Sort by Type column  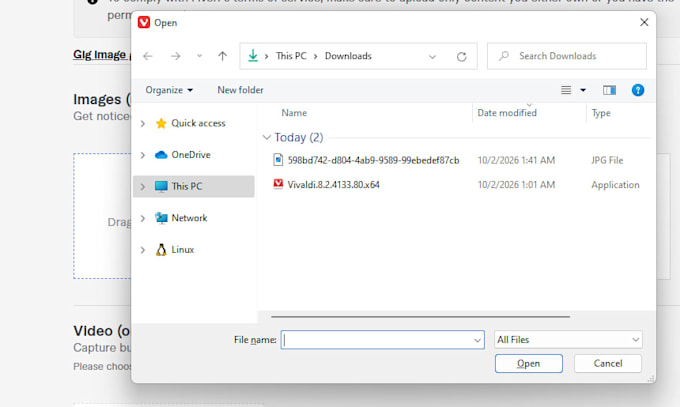[601, 113]
